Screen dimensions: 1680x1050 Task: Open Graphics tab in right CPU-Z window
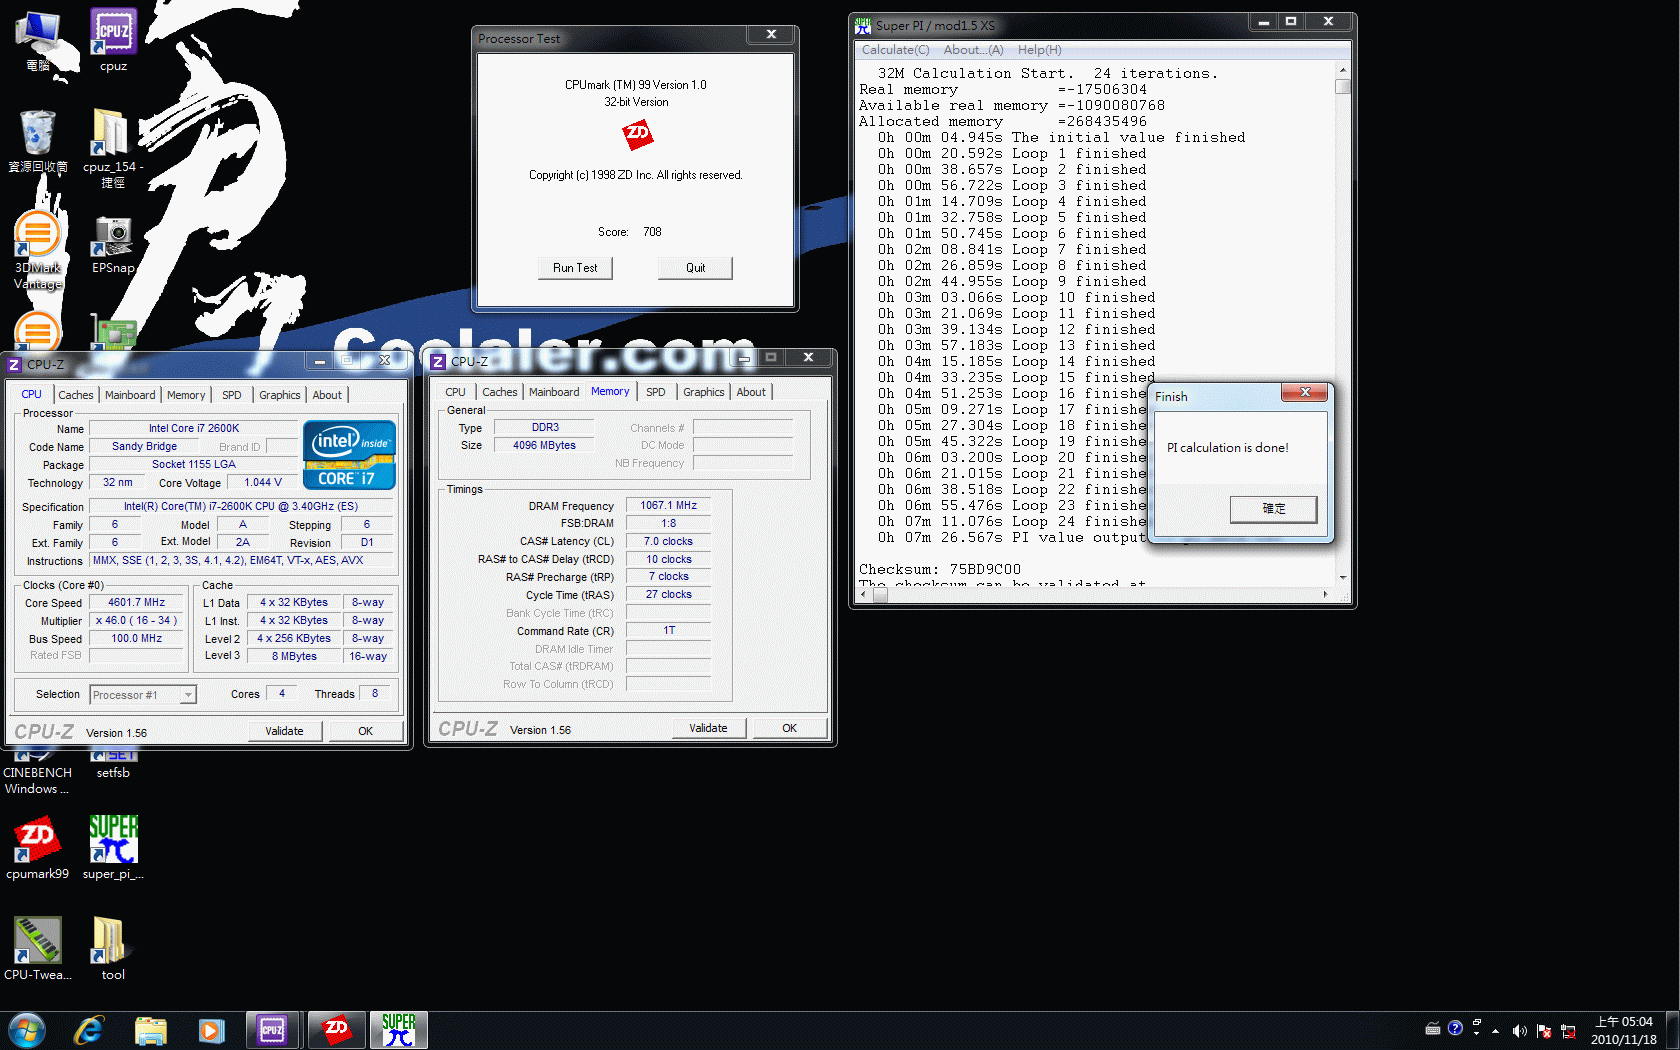click(704, 392)
